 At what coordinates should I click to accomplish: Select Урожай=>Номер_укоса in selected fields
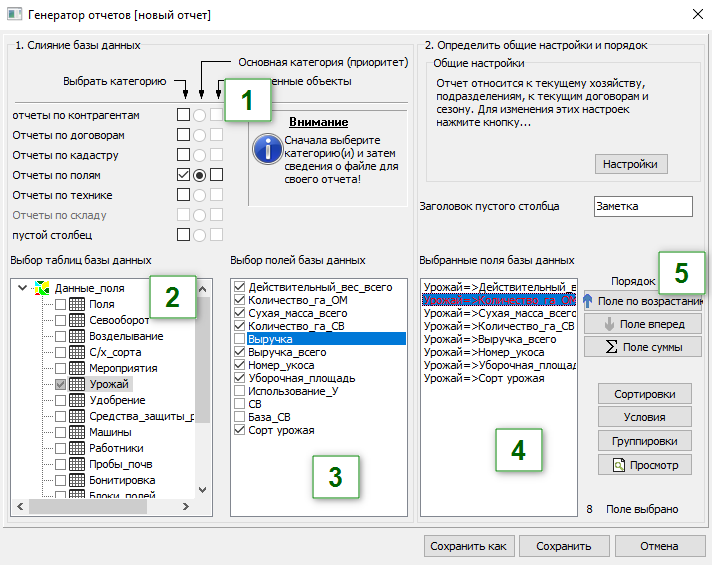click(484, 352)
